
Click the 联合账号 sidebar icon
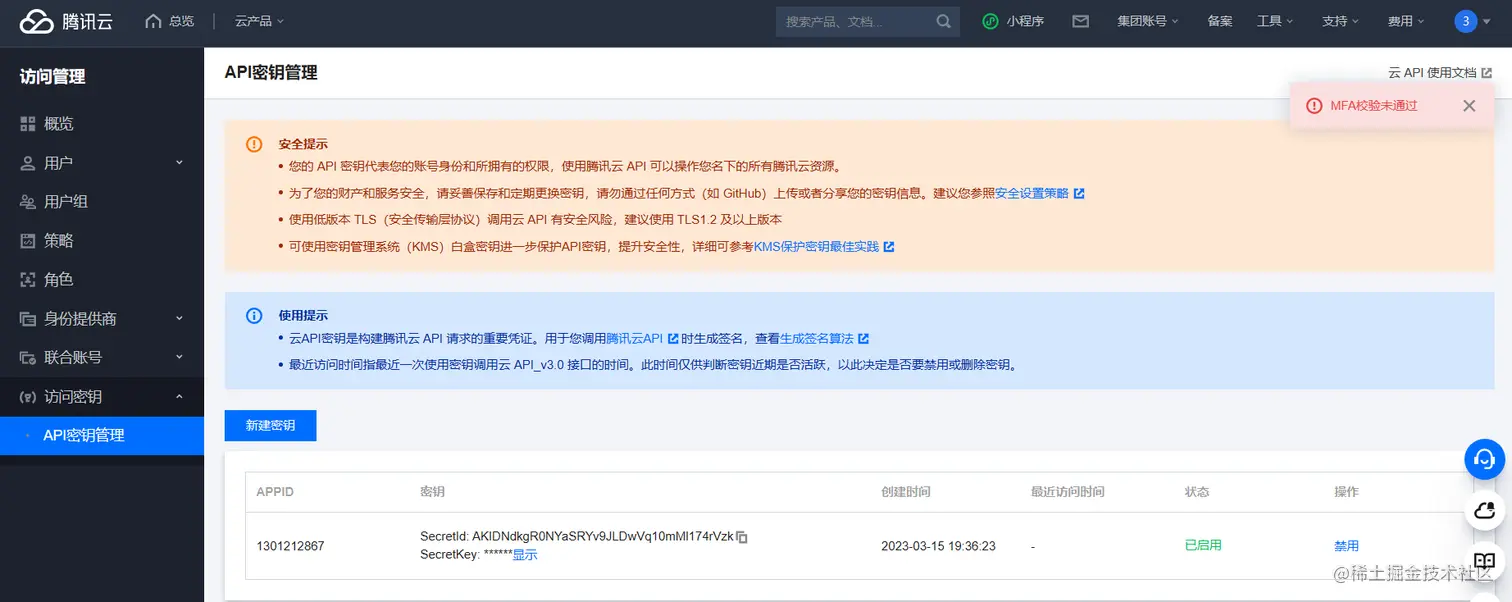point(27,357)
